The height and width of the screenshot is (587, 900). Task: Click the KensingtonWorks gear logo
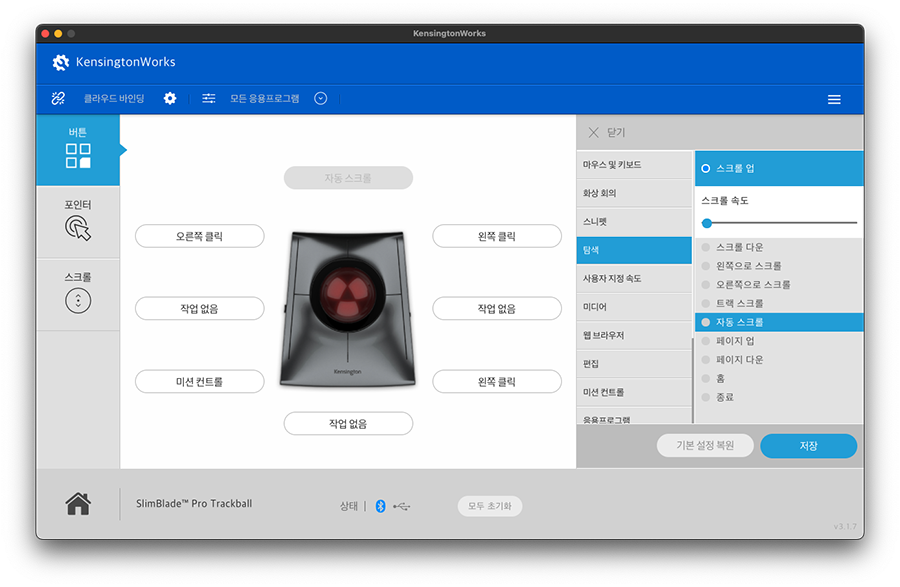60,62
